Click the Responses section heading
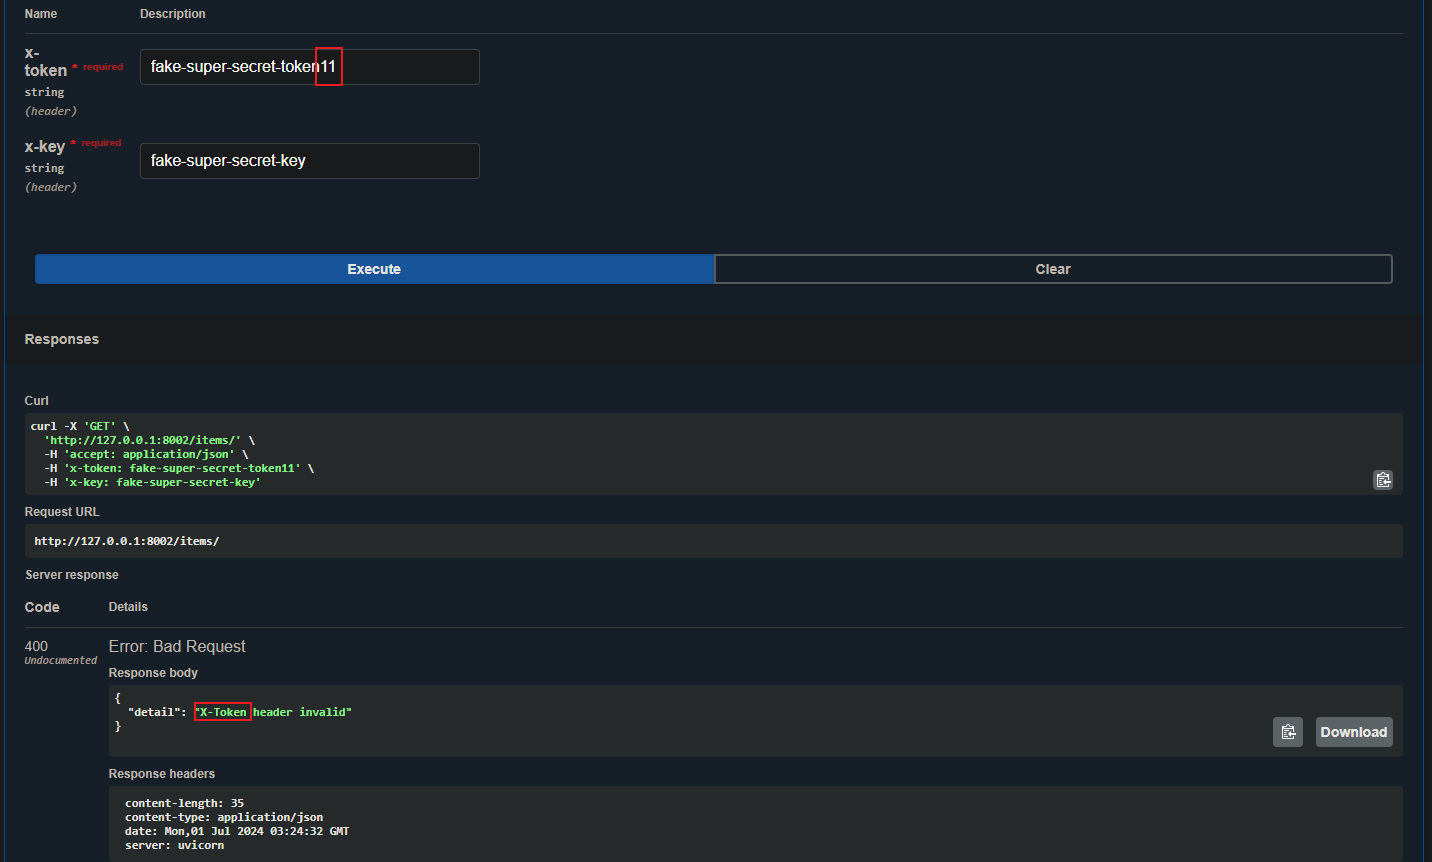 coord(62,339)
